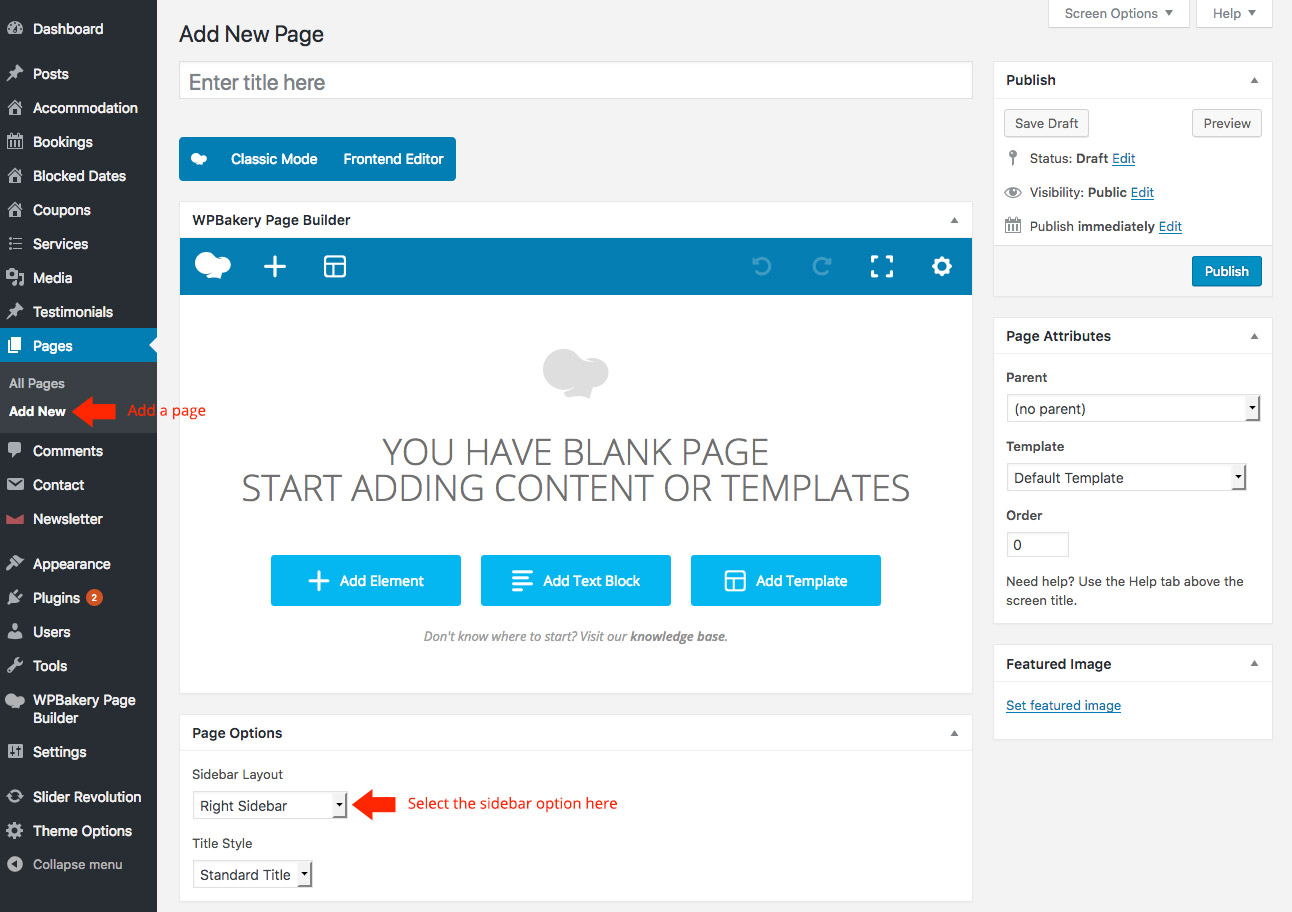Image resolution: width=1292 pixels, height=912 pixels.
Task: Click the blue Publish button
Action: tap(1226, 271)
